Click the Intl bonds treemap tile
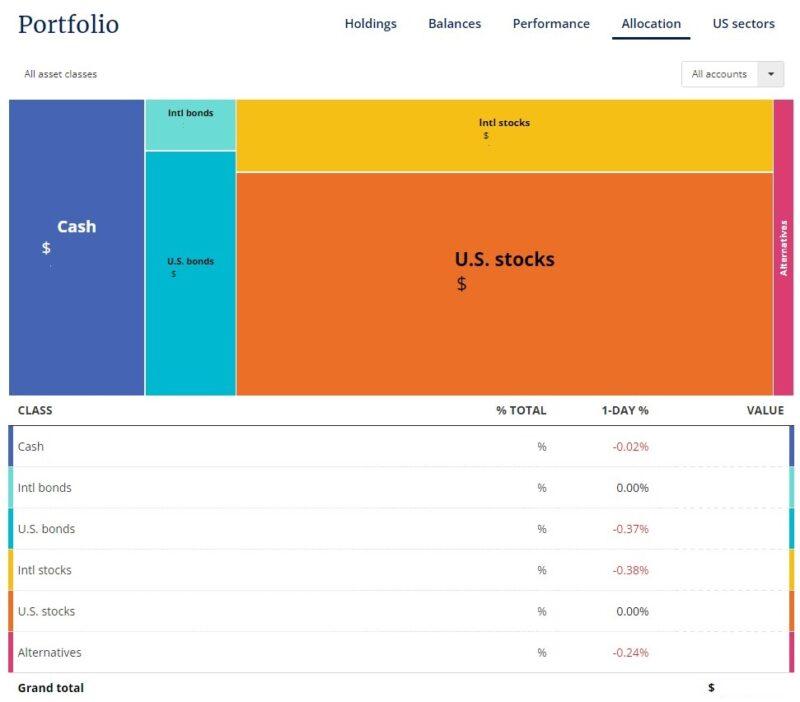800x702 pixels. 190,125
